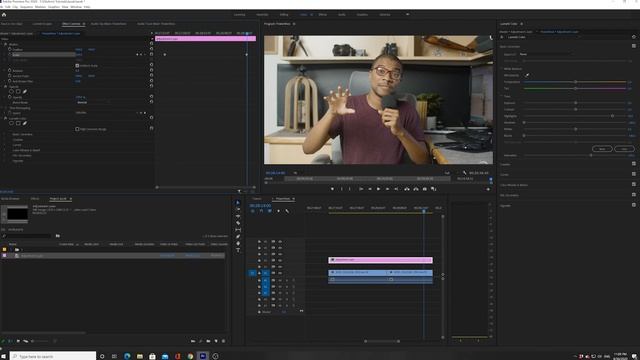Expand Creative section in the Lumetri Color panel
Screen dimensions: 640x360
(505, 164)
